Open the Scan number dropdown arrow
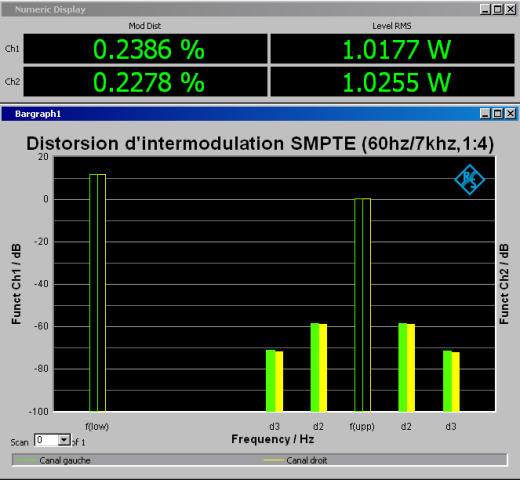The width and height of the screenshot is (520, 480). 64,440
